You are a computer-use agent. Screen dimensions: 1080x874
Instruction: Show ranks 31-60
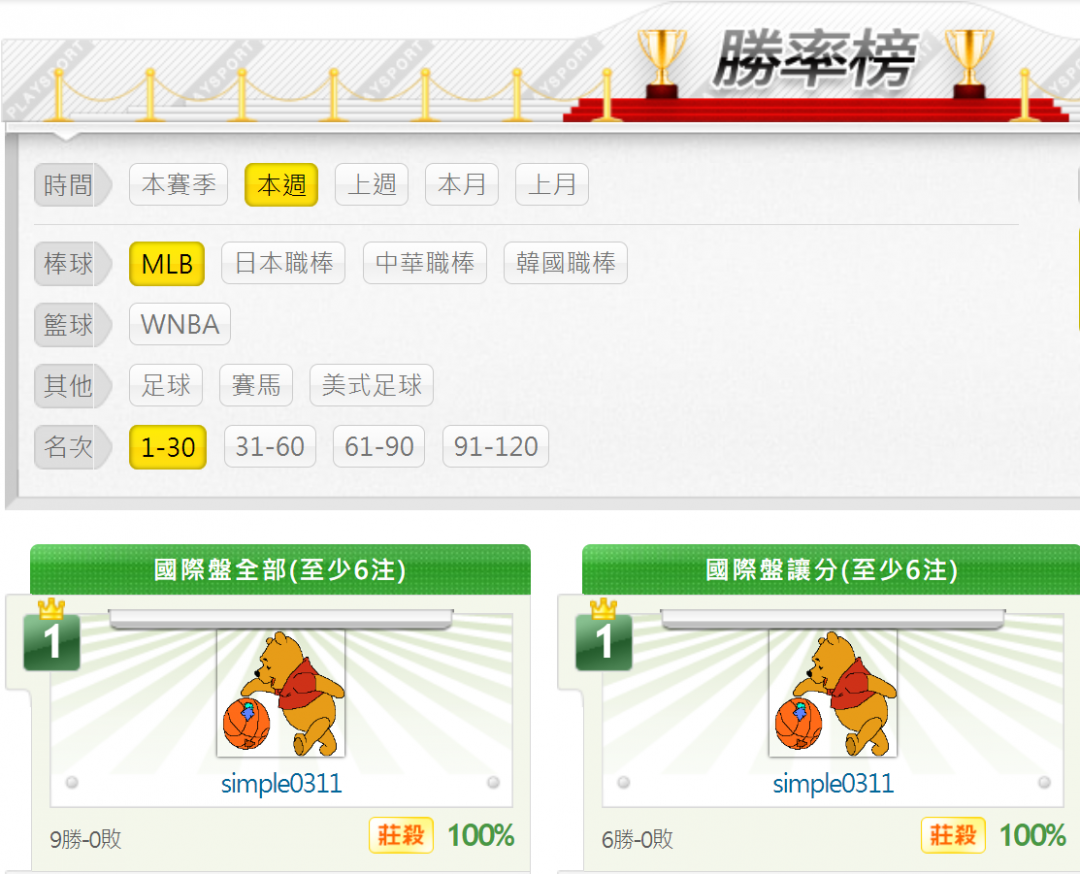pos(270,447)
